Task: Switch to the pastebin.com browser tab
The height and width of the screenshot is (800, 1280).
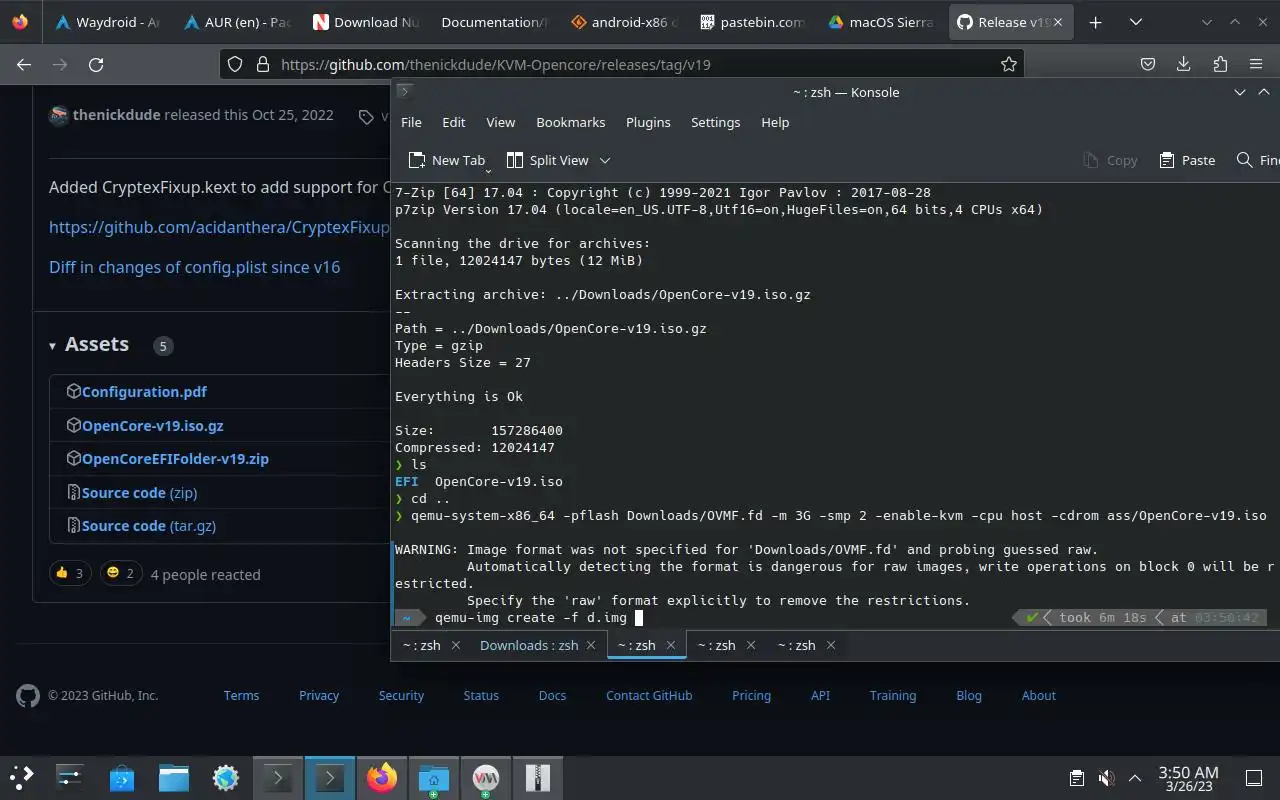Action: tap(753, 22)
